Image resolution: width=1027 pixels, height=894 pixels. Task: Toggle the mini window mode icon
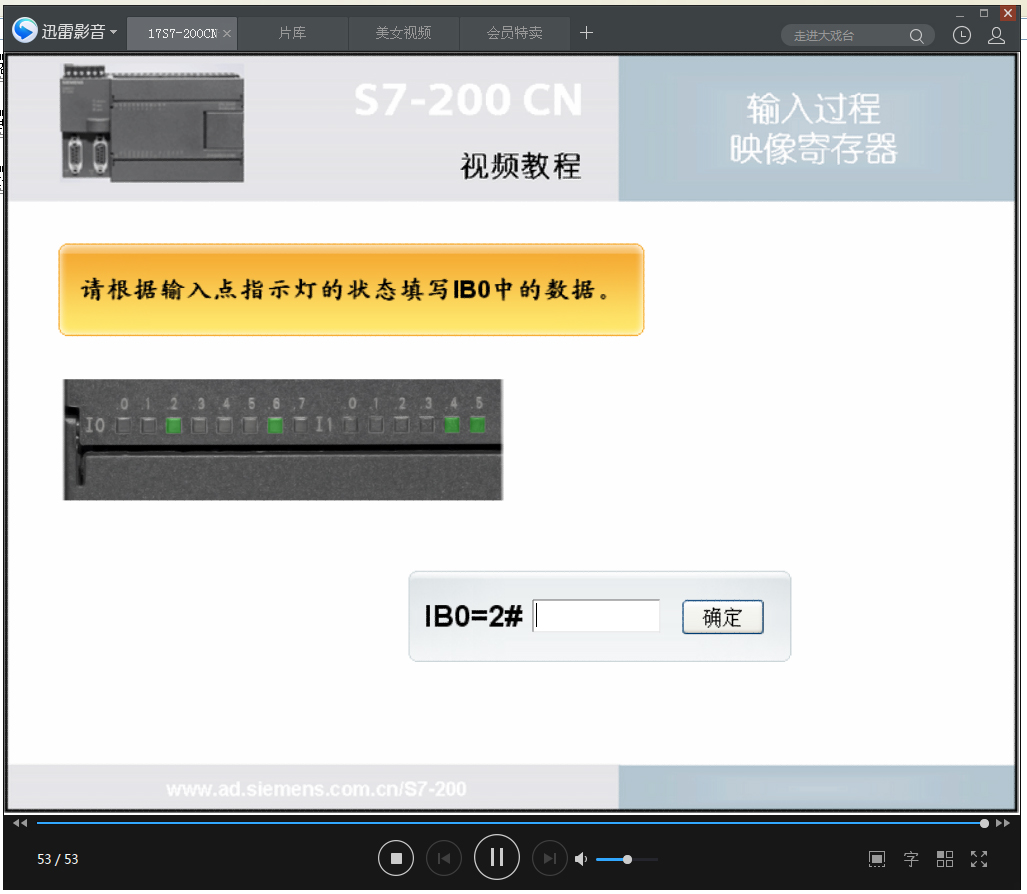[x=877, y=859]
